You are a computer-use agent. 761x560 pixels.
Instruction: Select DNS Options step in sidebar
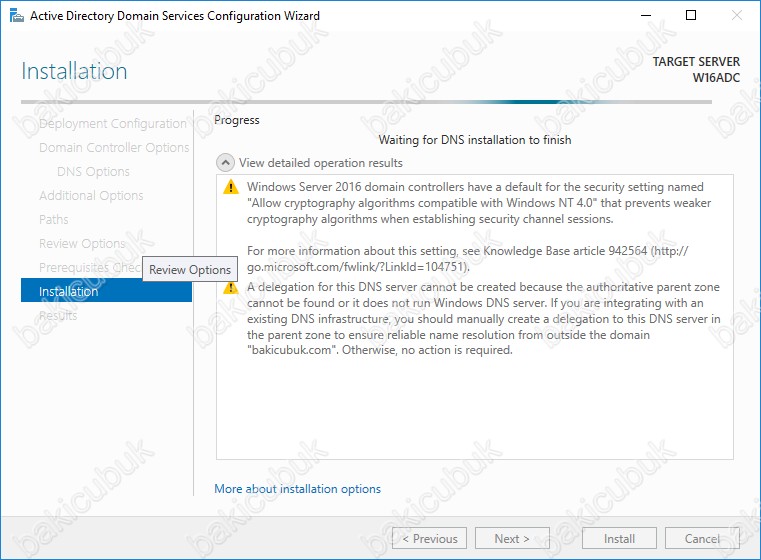pyautogui.click(x=93, y=171)
